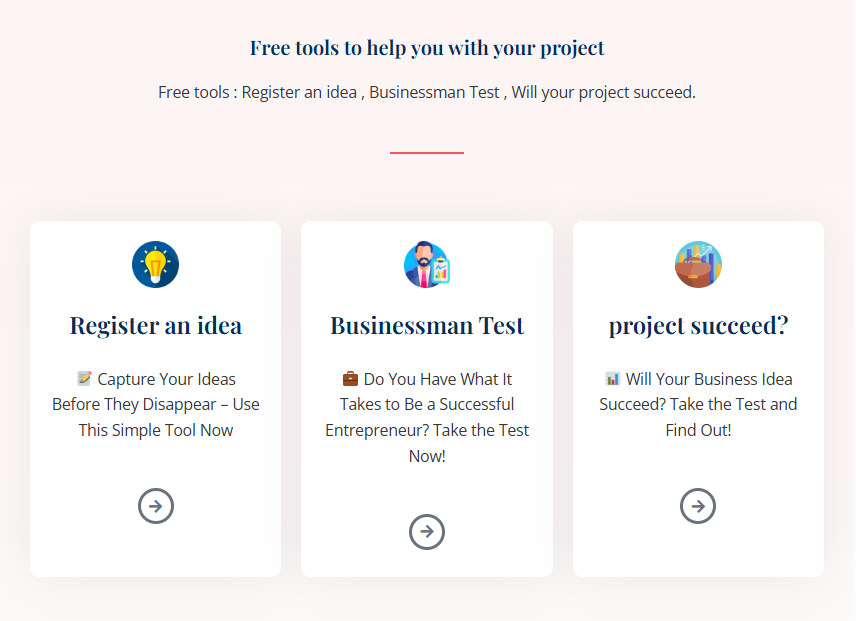Select the project succeed? heading

698,326
